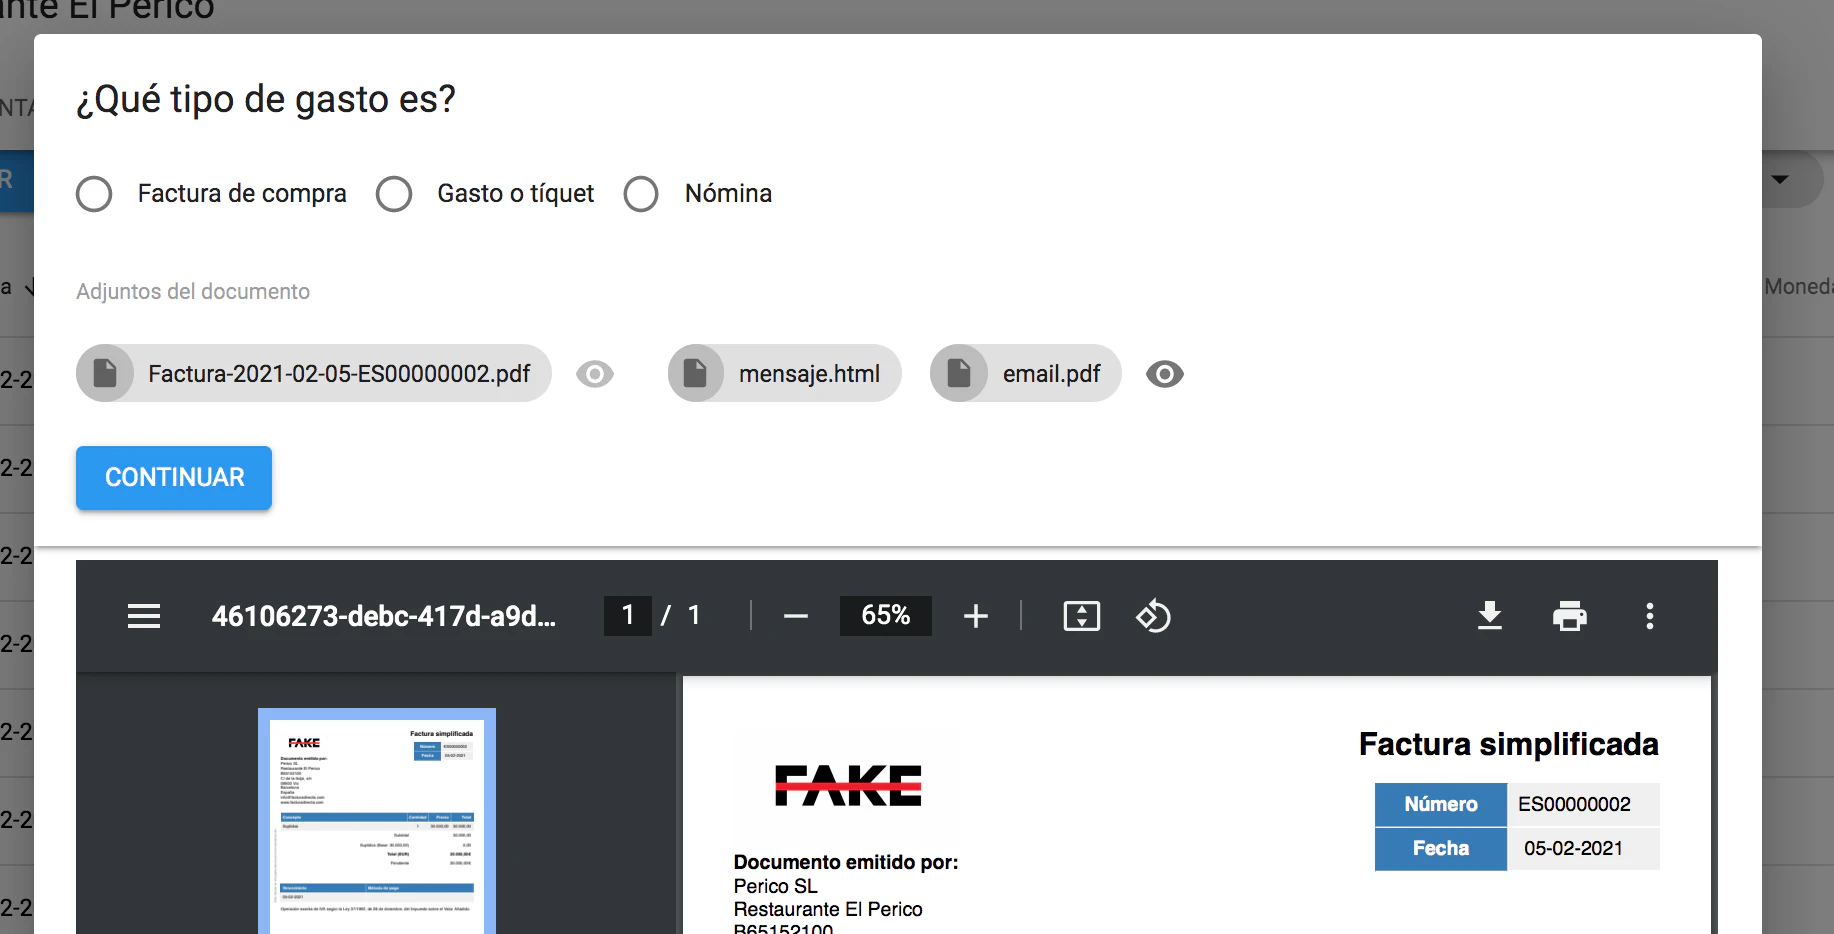This screenshot has height=934, width=1834.
Task: Click the PDF page number field
Action: point(628,616)
